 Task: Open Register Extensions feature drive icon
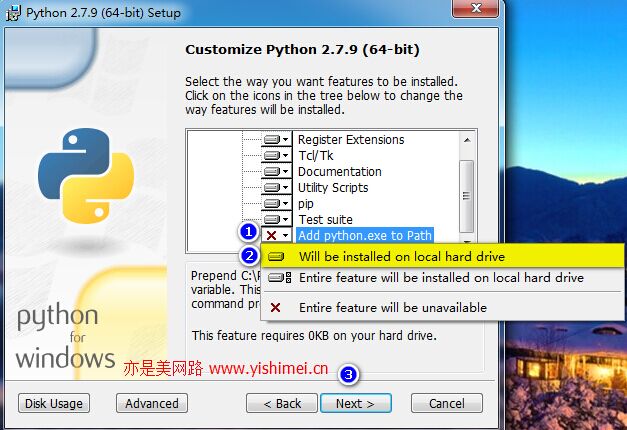click(272, 140)
